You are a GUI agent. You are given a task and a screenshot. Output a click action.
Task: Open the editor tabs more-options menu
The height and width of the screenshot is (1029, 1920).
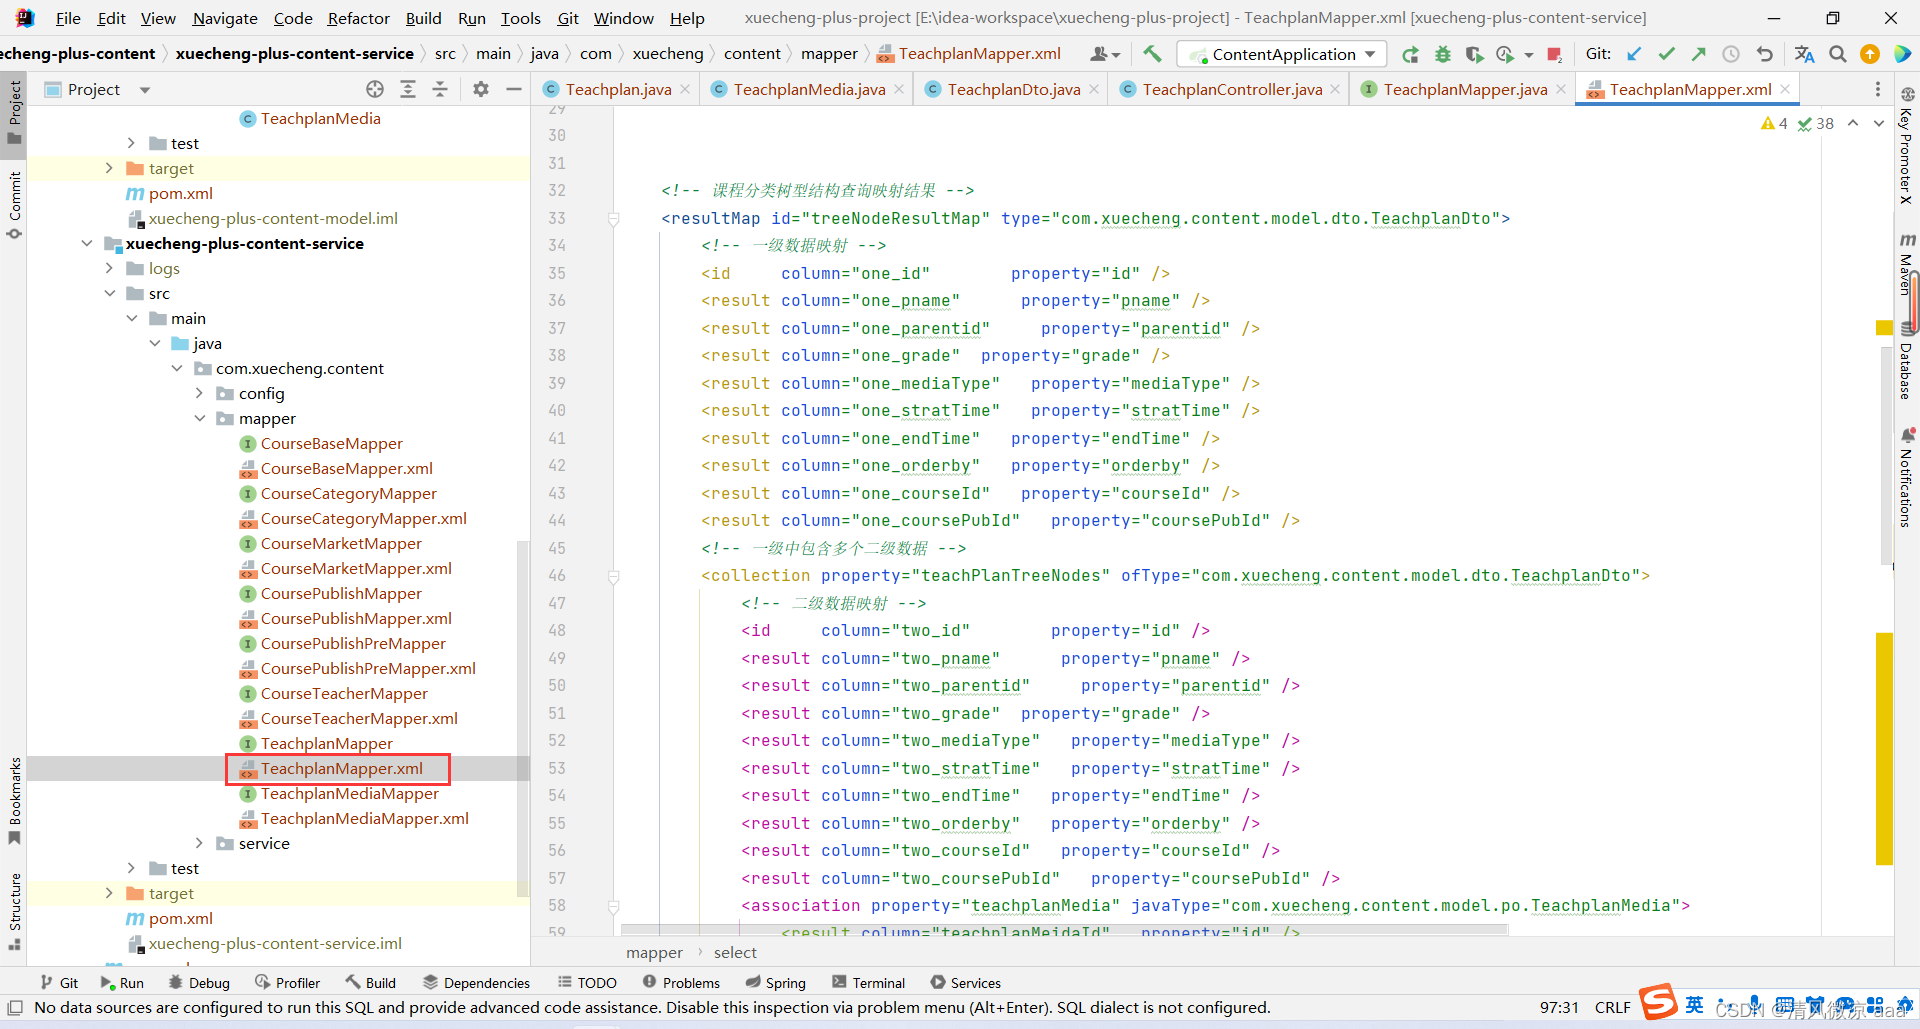point(1877,89)
